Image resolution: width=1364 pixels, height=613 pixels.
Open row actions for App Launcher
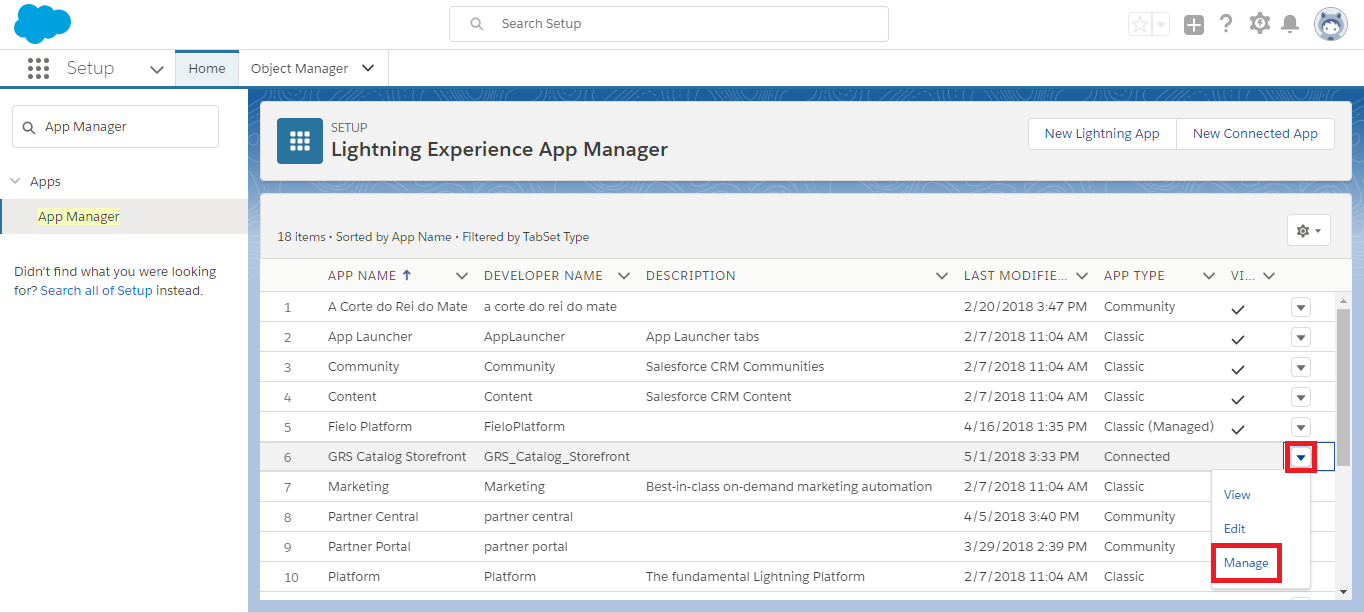(1301, 337)
